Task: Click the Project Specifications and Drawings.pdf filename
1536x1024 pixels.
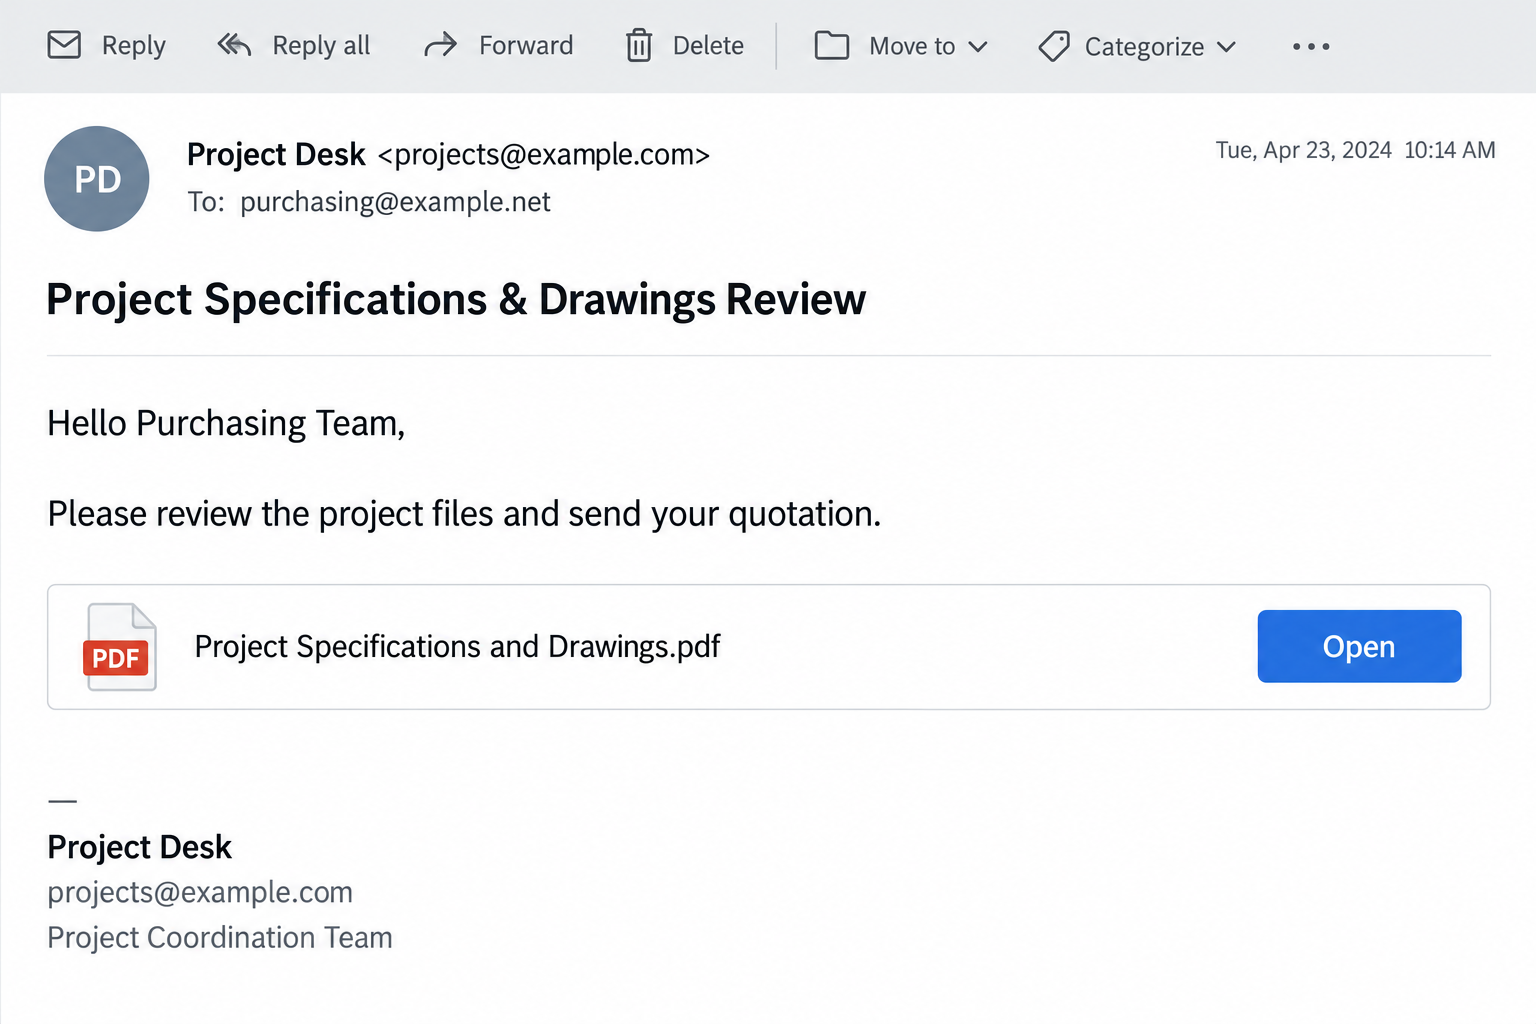Action: (x=457, y=647)
